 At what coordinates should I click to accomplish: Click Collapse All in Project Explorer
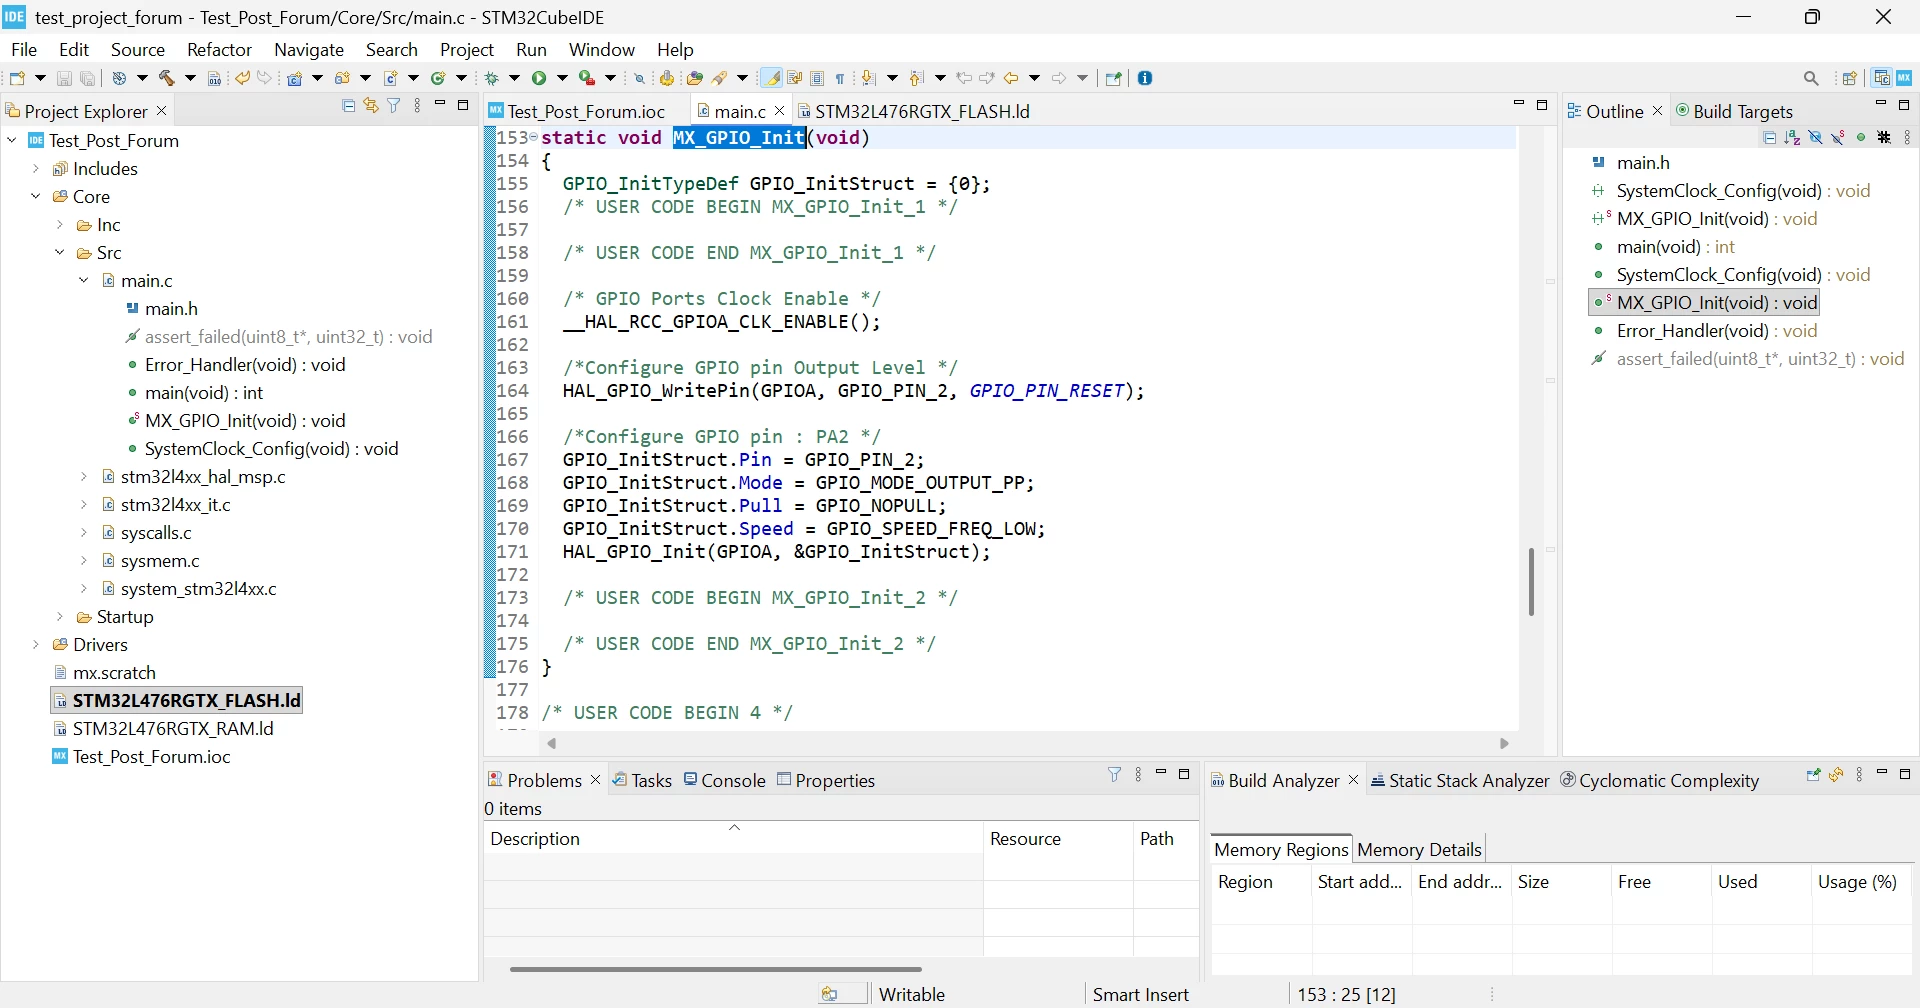click(348, 105)
